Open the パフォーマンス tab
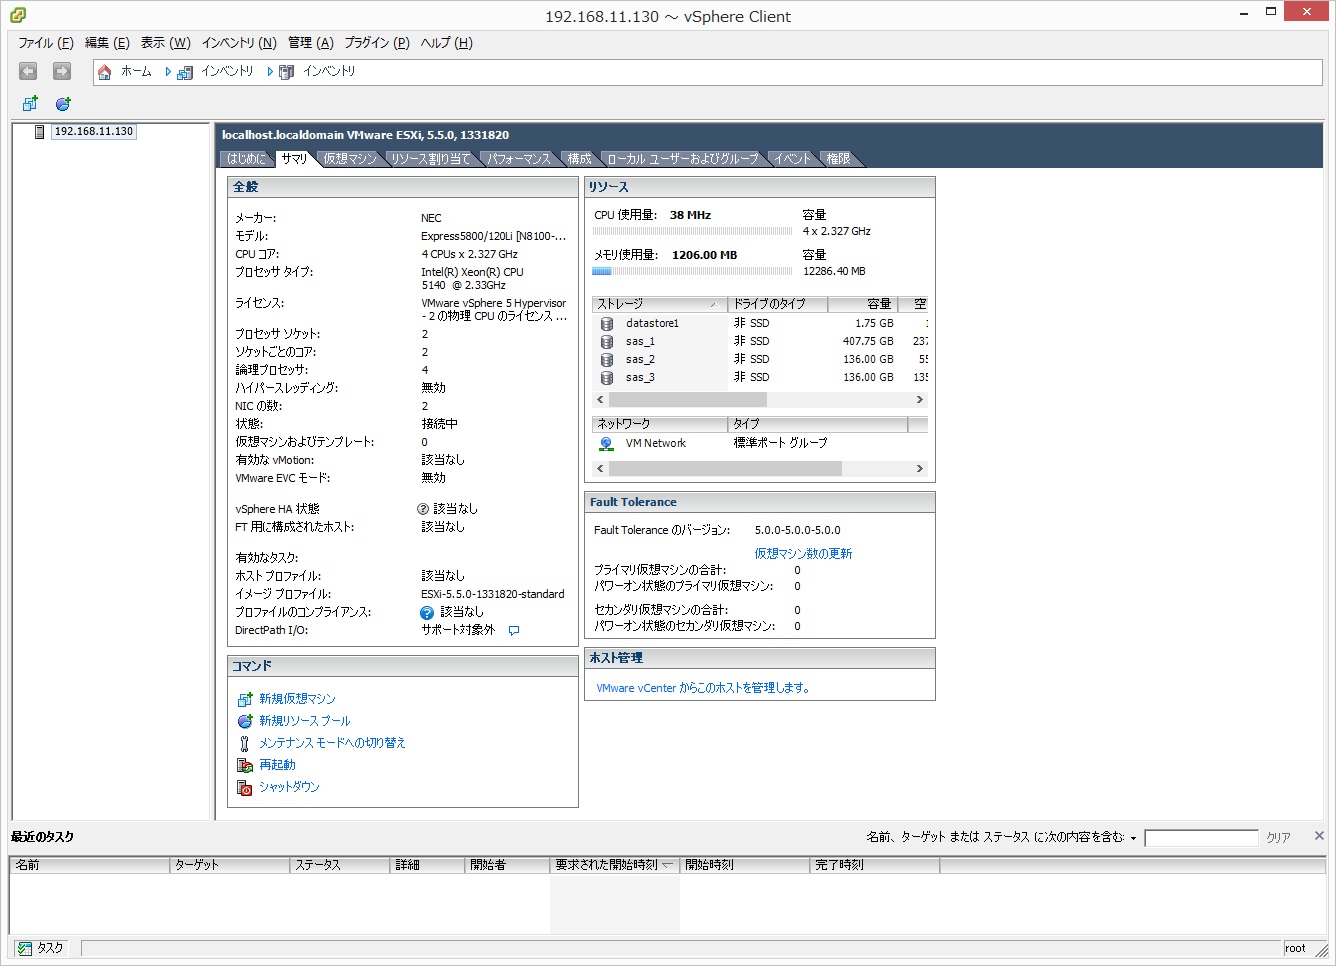The width and height of the screenshot is (1336, 966). [518, 159]
